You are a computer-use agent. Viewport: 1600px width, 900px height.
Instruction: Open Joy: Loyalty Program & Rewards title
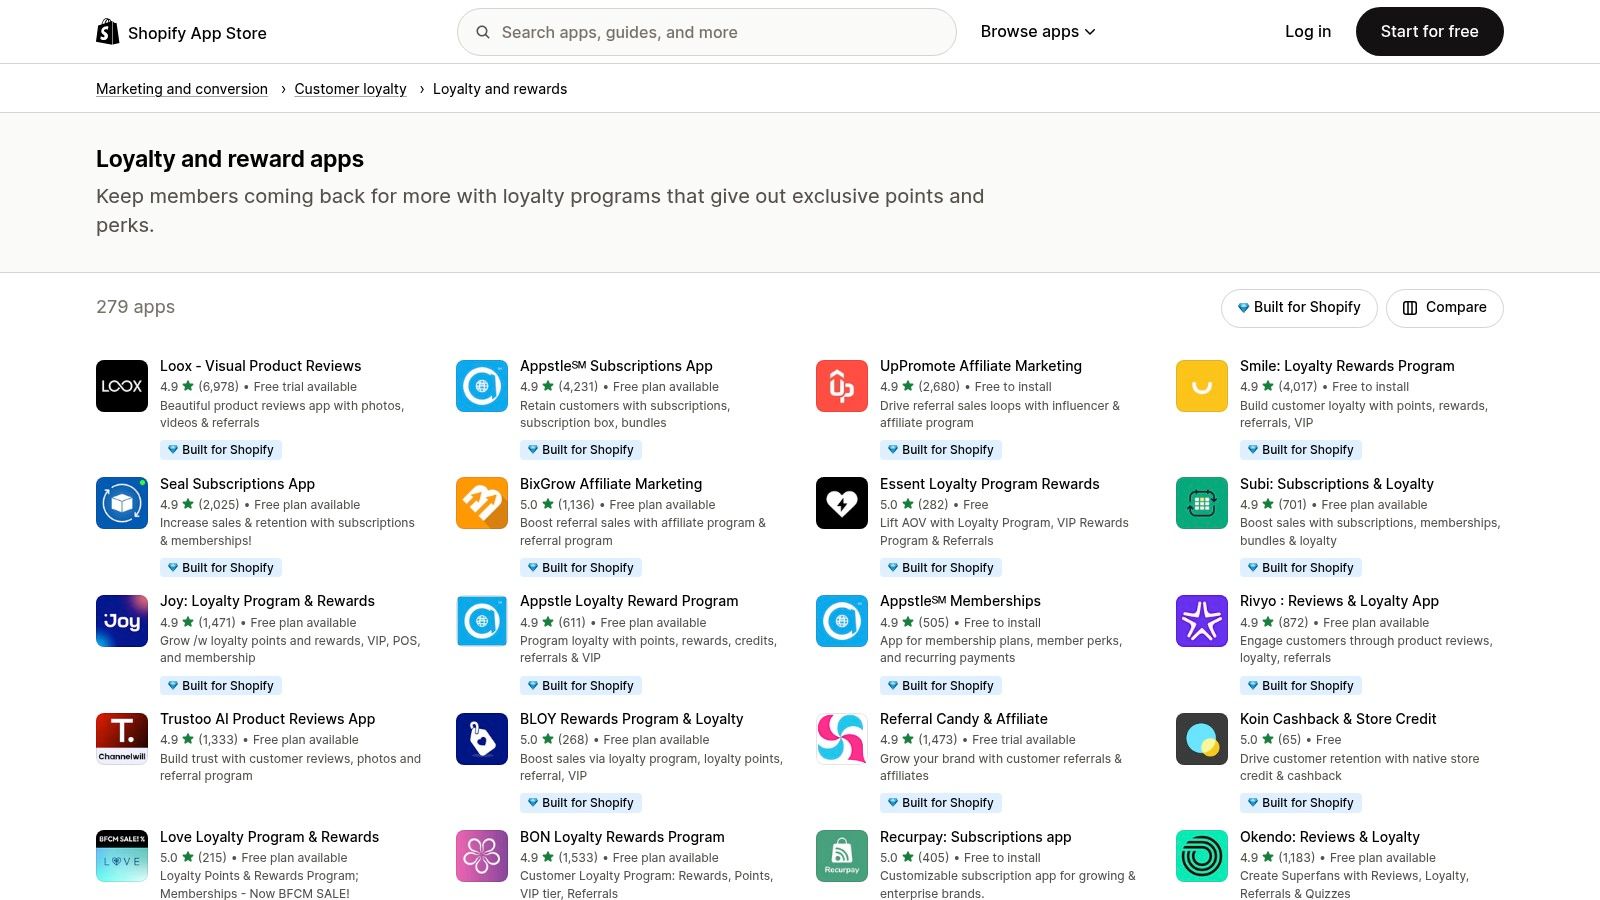(267, 601)
